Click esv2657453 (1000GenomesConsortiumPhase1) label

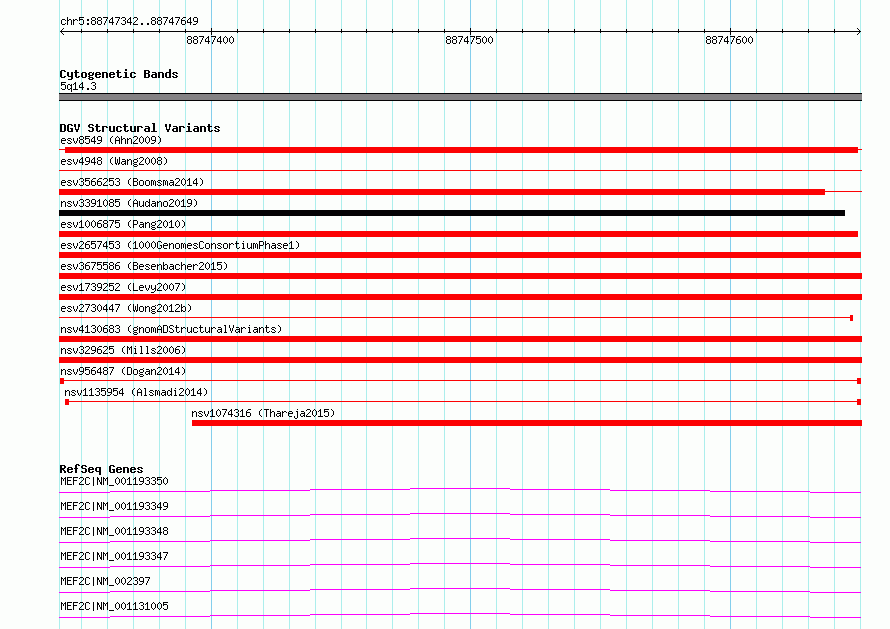[x=180, y=245]
